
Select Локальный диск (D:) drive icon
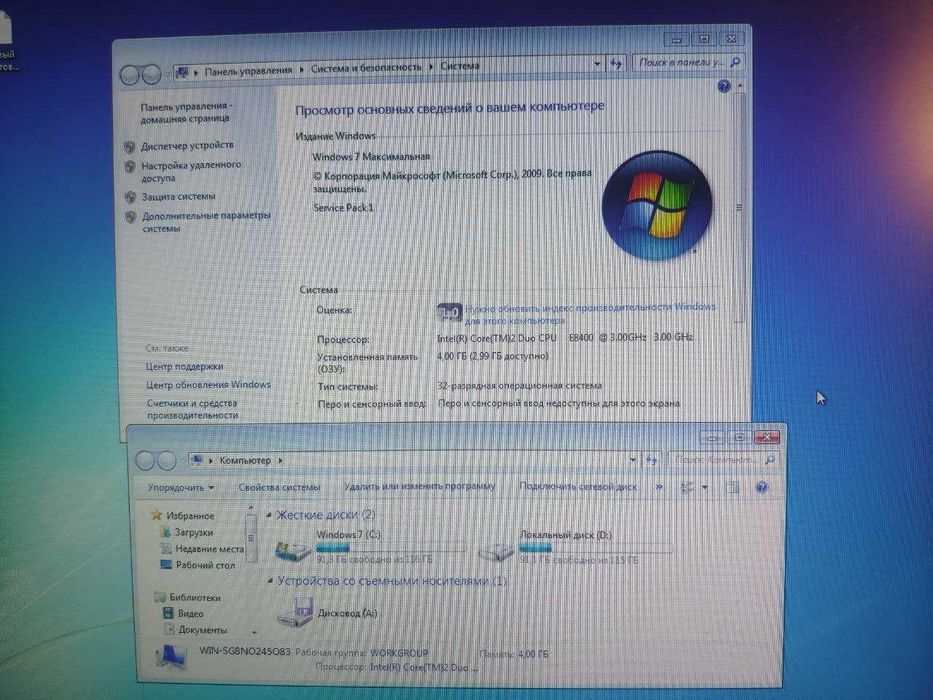coord(496,551)
